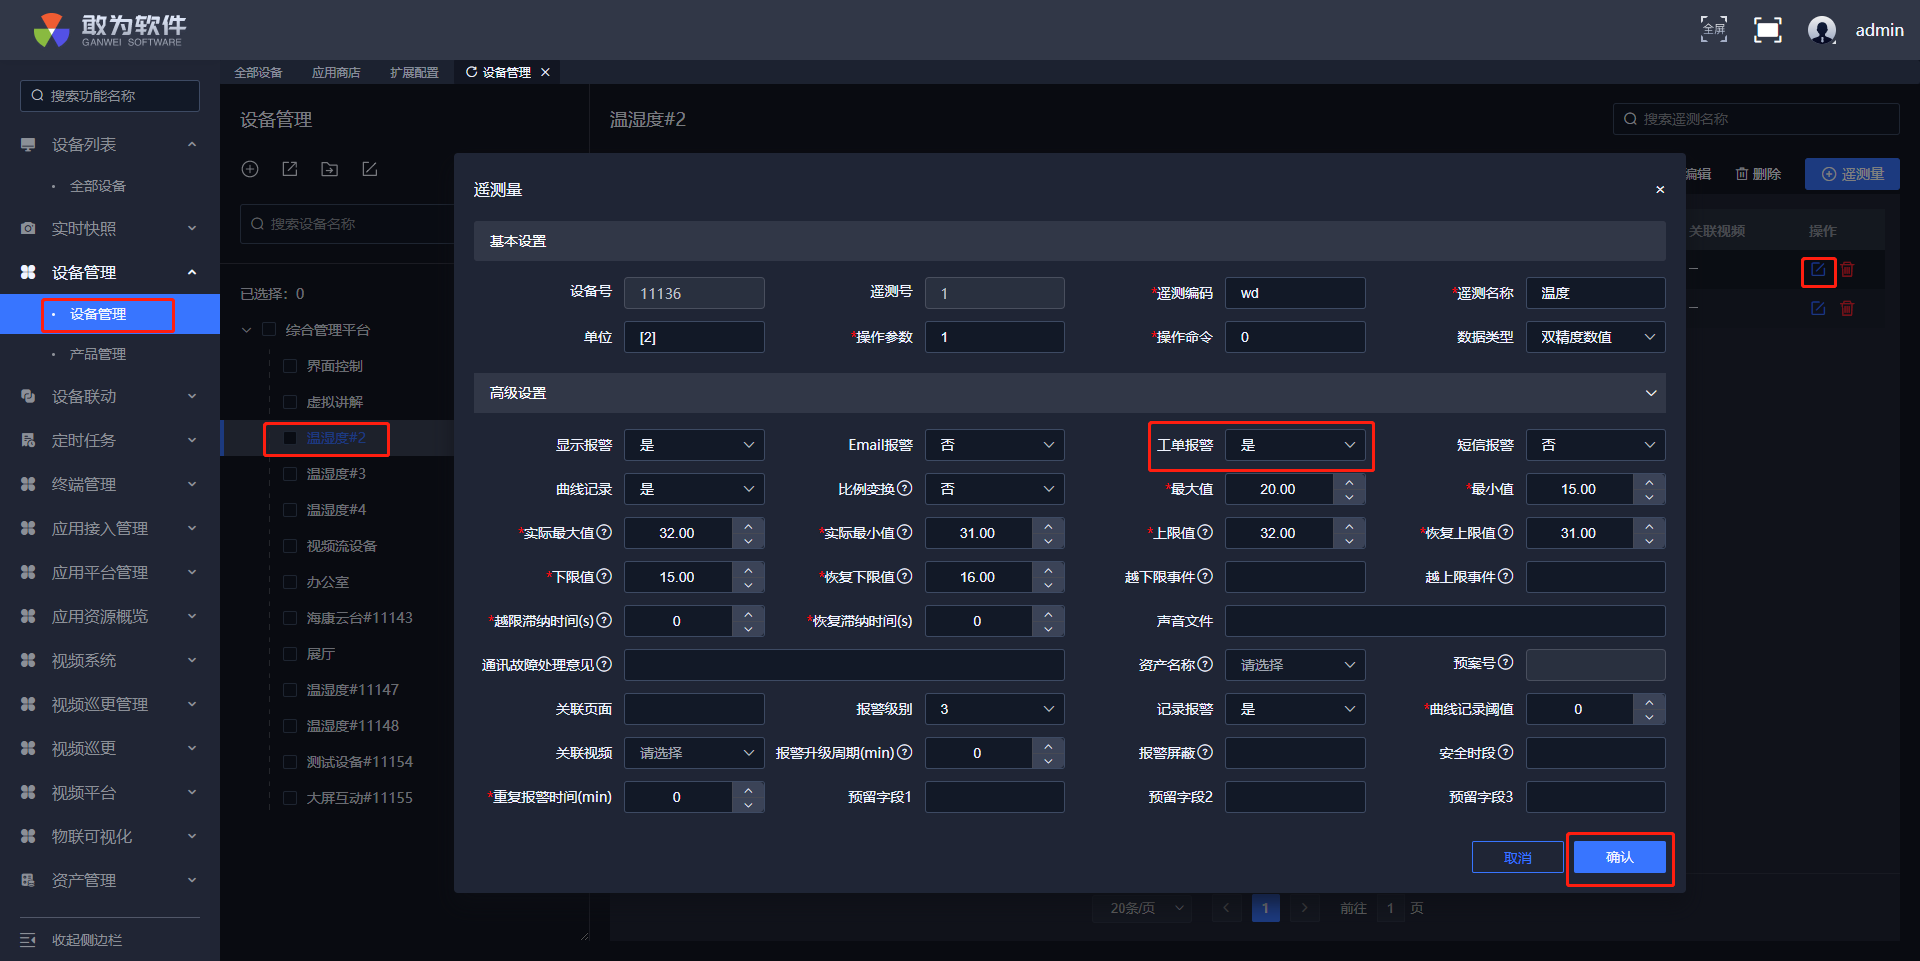1920x961 pixels.
Task: Open the 报警级别 dropdown
Action: (x=994, y=709)
